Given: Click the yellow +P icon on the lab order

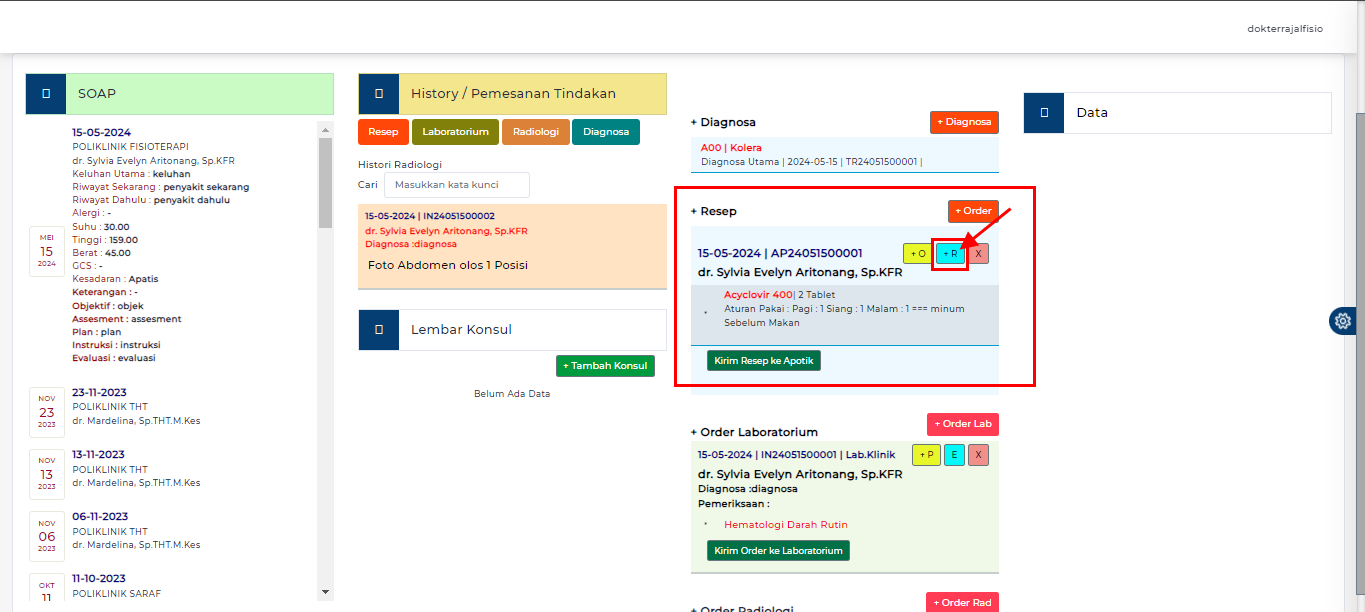Looking at the screenshot, I should 926,454.
